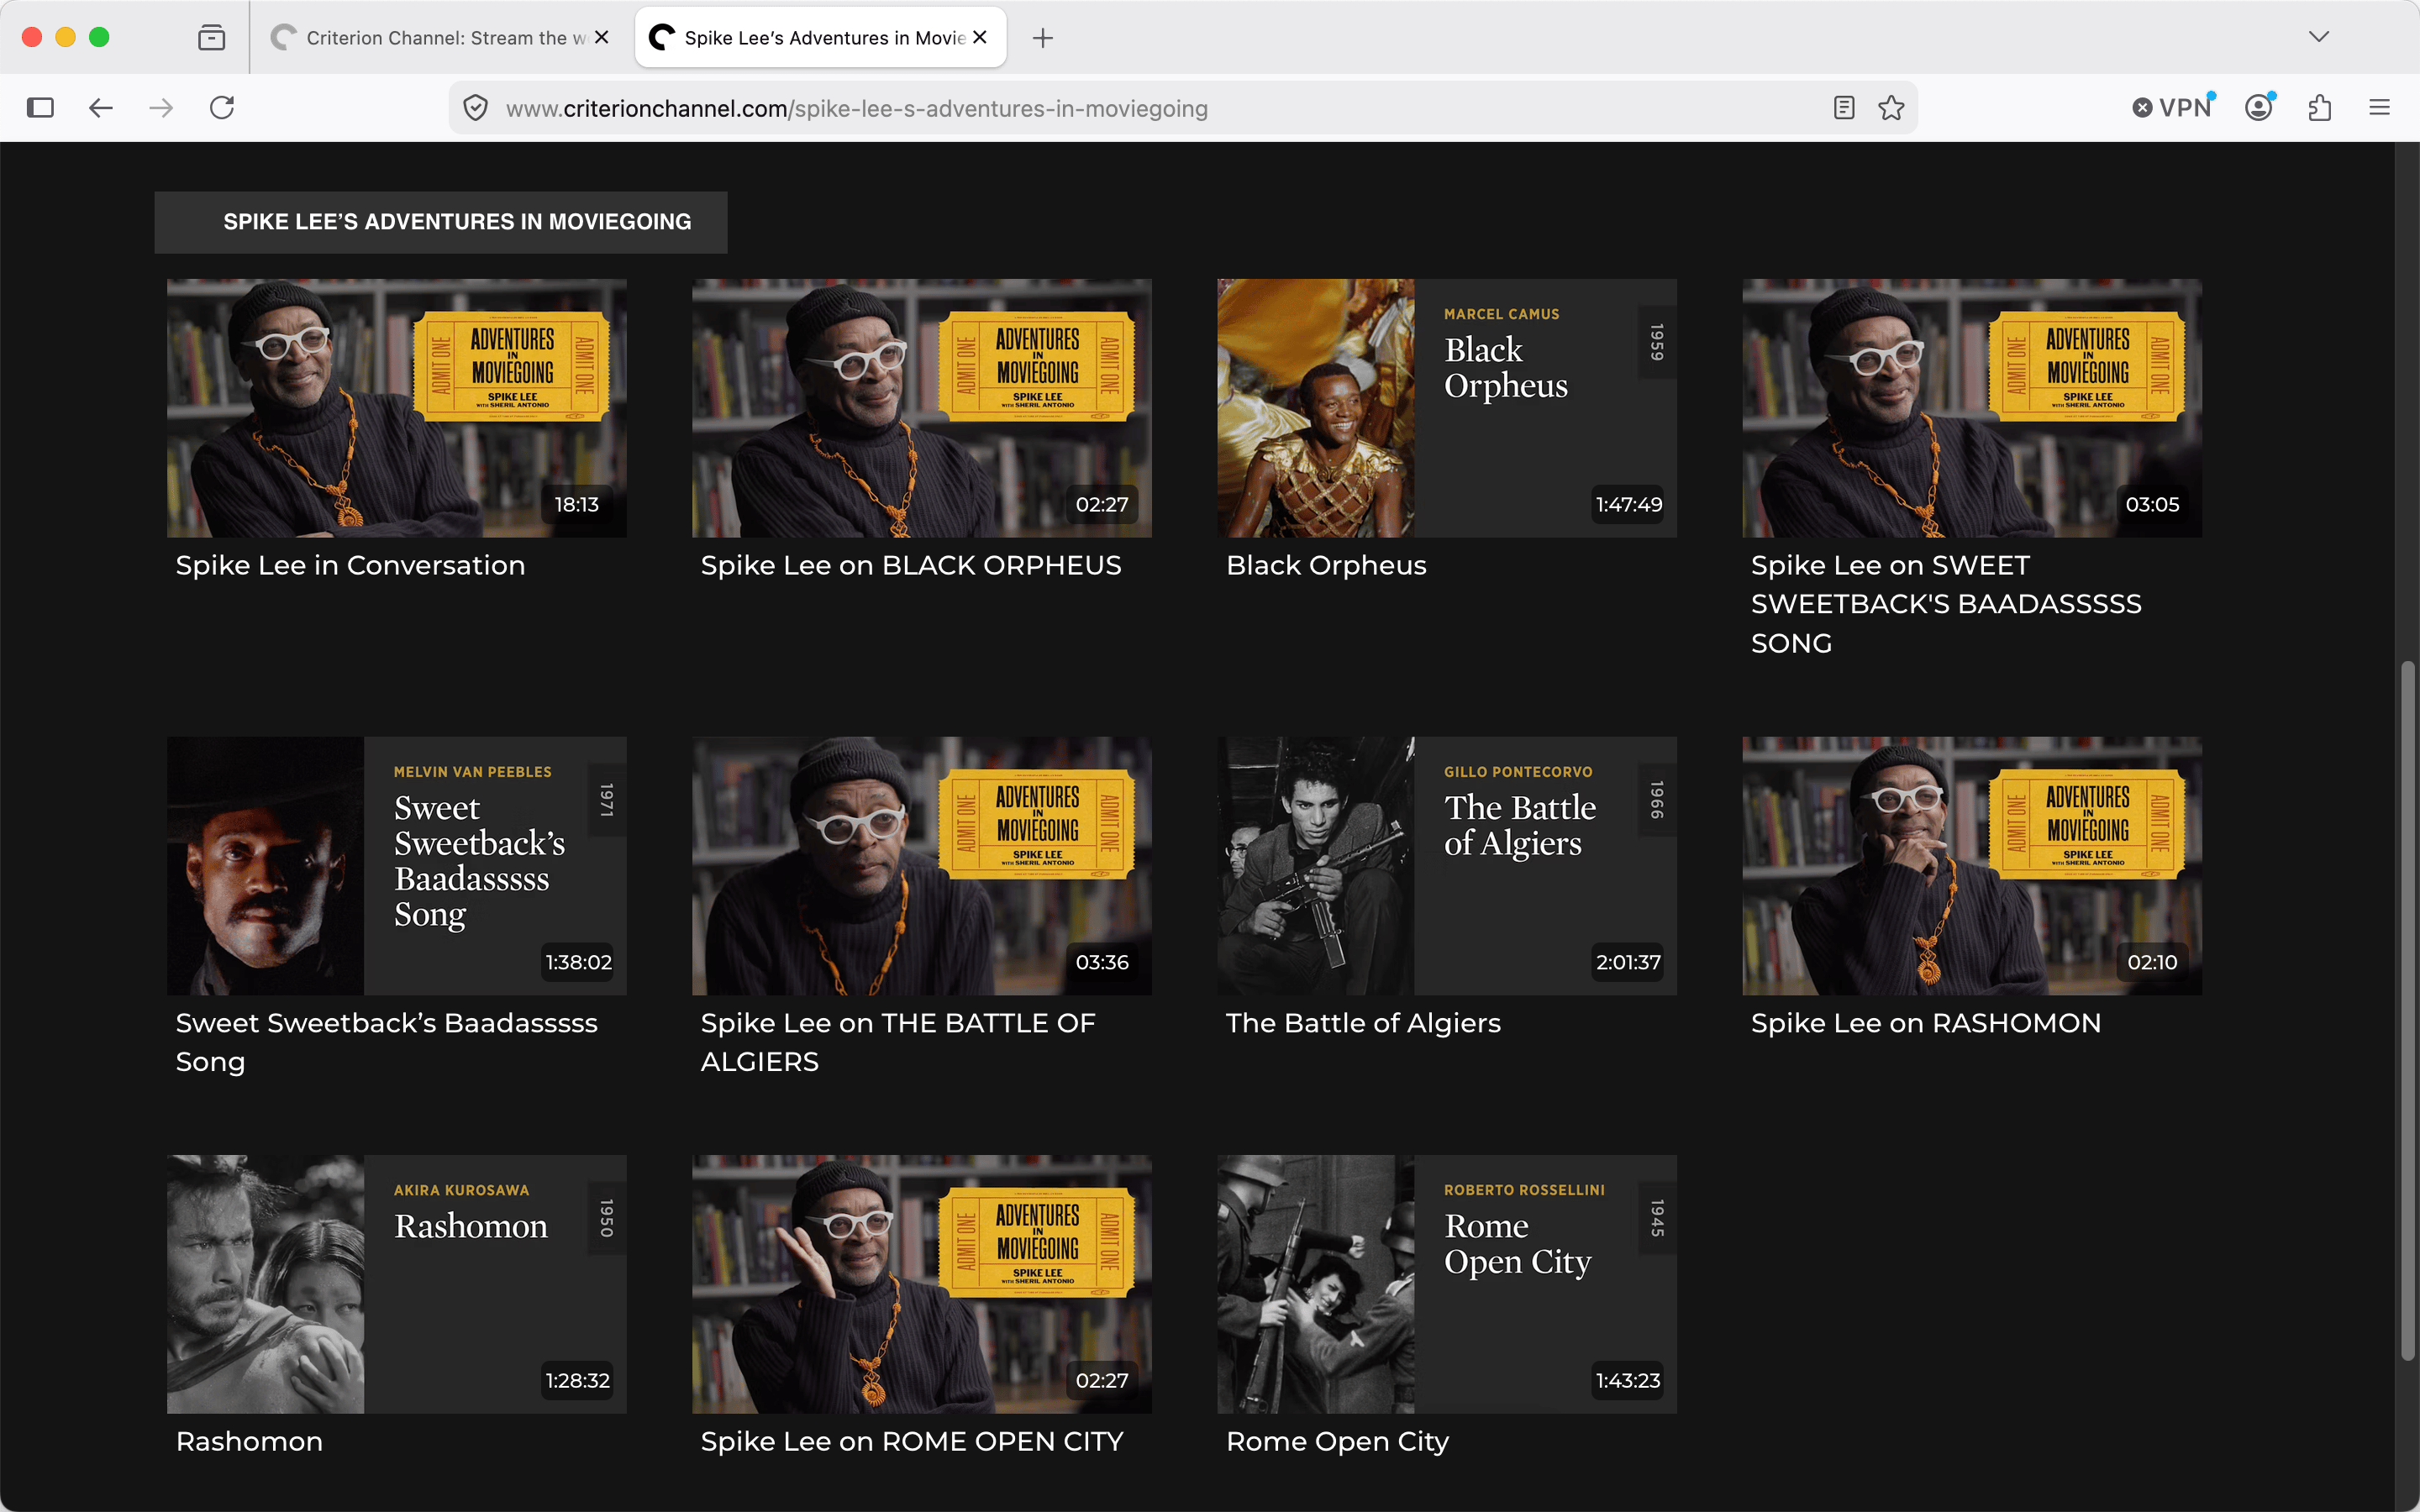Open the browser hamburger menu
Viewport: 2420px width, 1512px height.
pos(2380,108)
